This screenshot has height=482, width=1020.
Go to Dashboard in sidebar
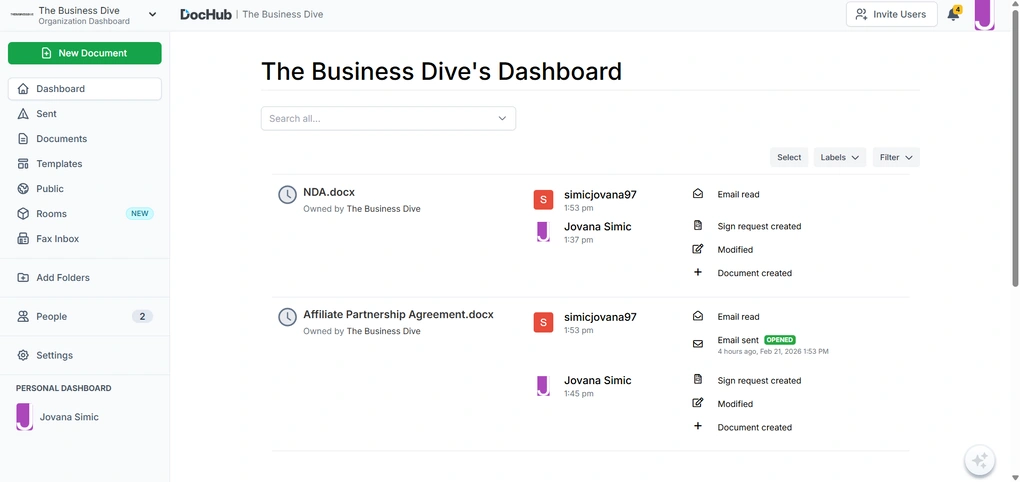(85, 89)
